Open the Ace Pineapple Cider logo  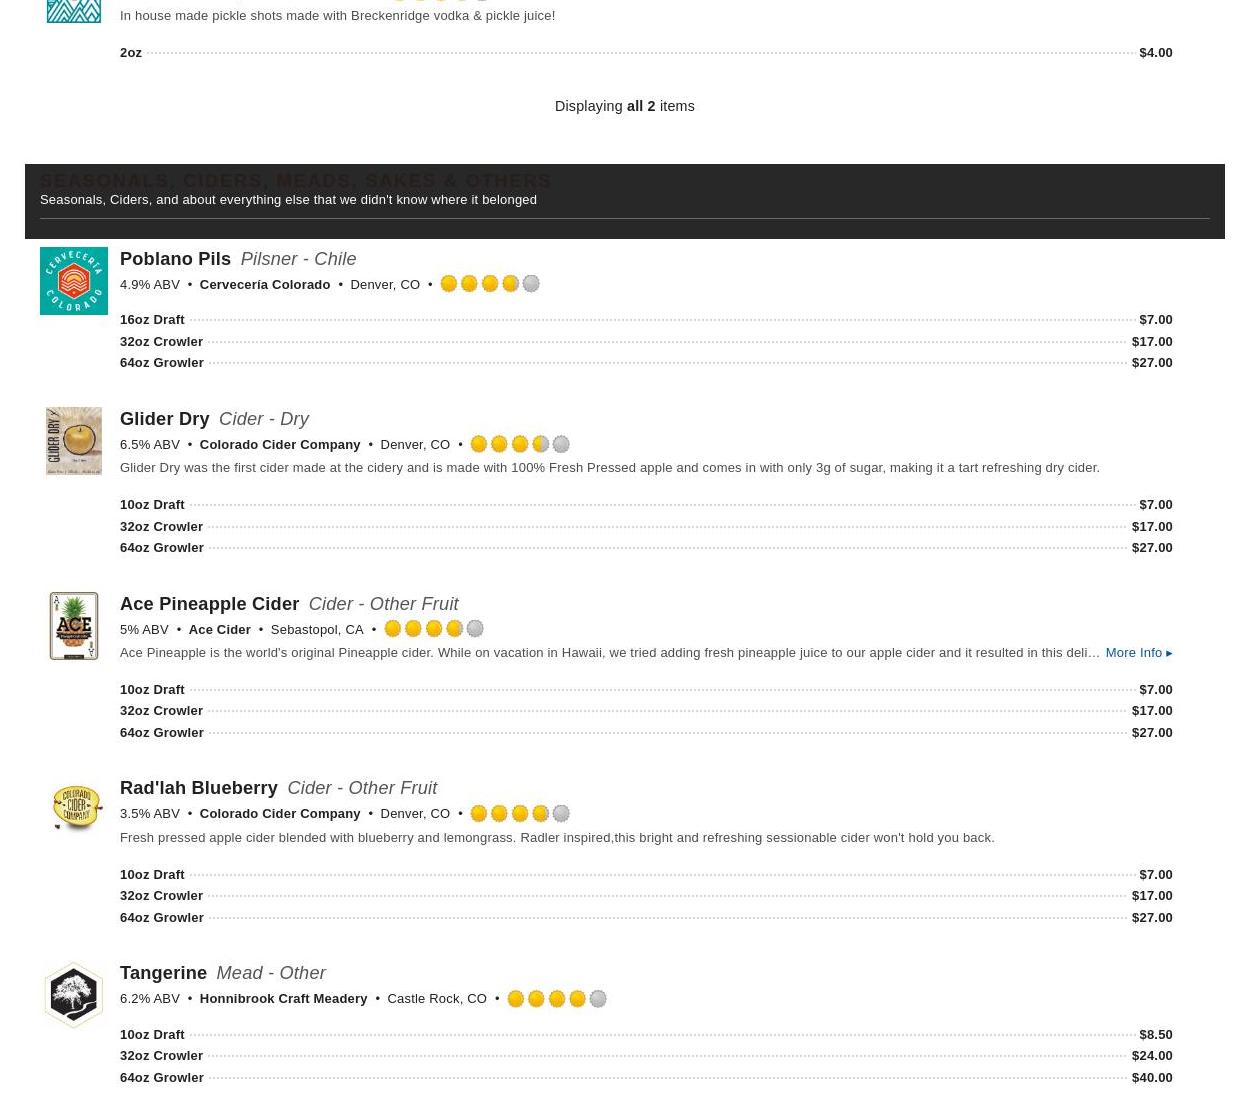pos(73,626)
